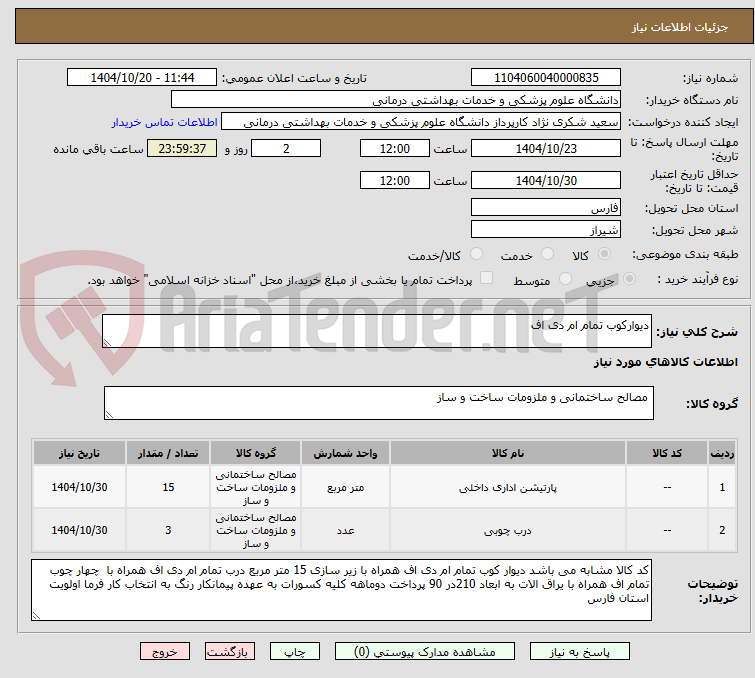Click the need date in the پارتیشن row

79,487
